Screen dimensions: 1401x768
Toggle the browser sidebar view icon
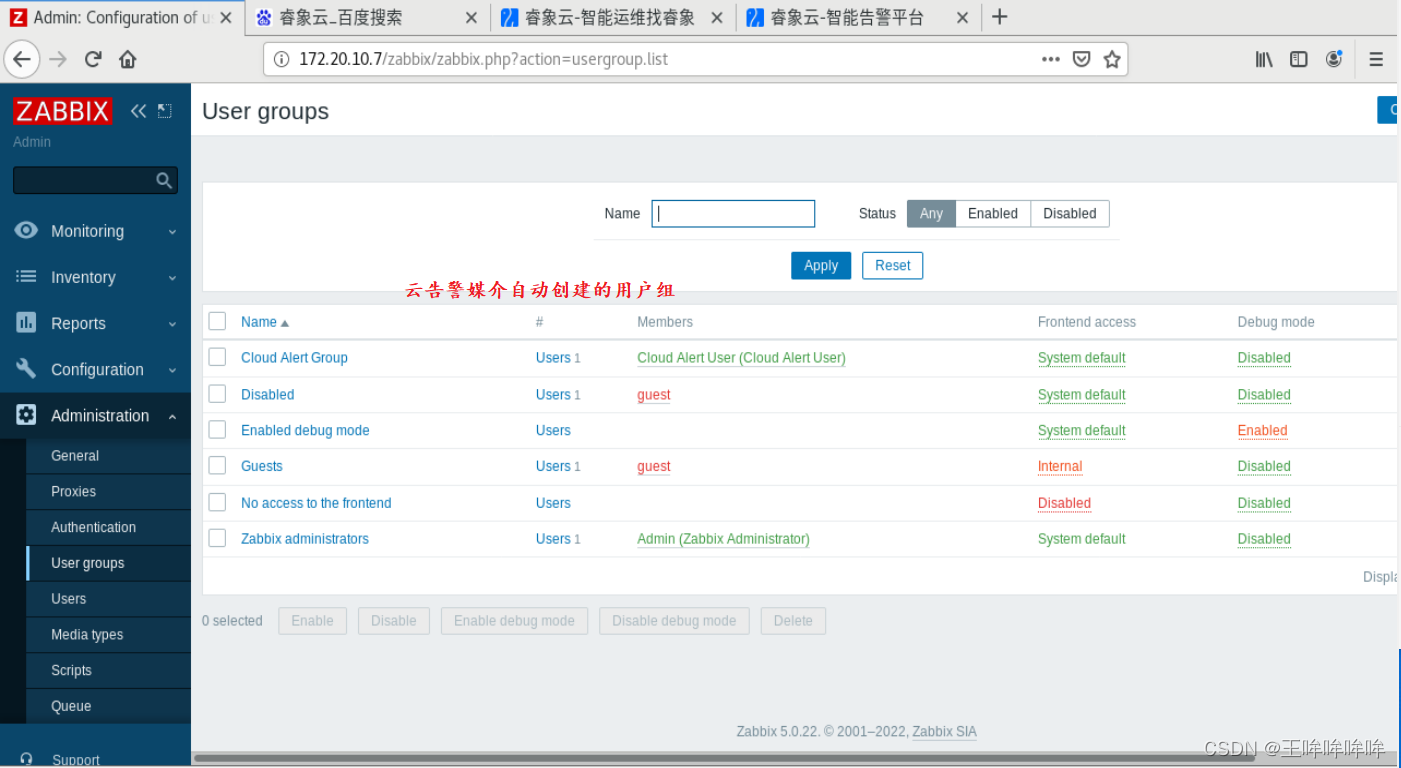[x=1298, y=59]
